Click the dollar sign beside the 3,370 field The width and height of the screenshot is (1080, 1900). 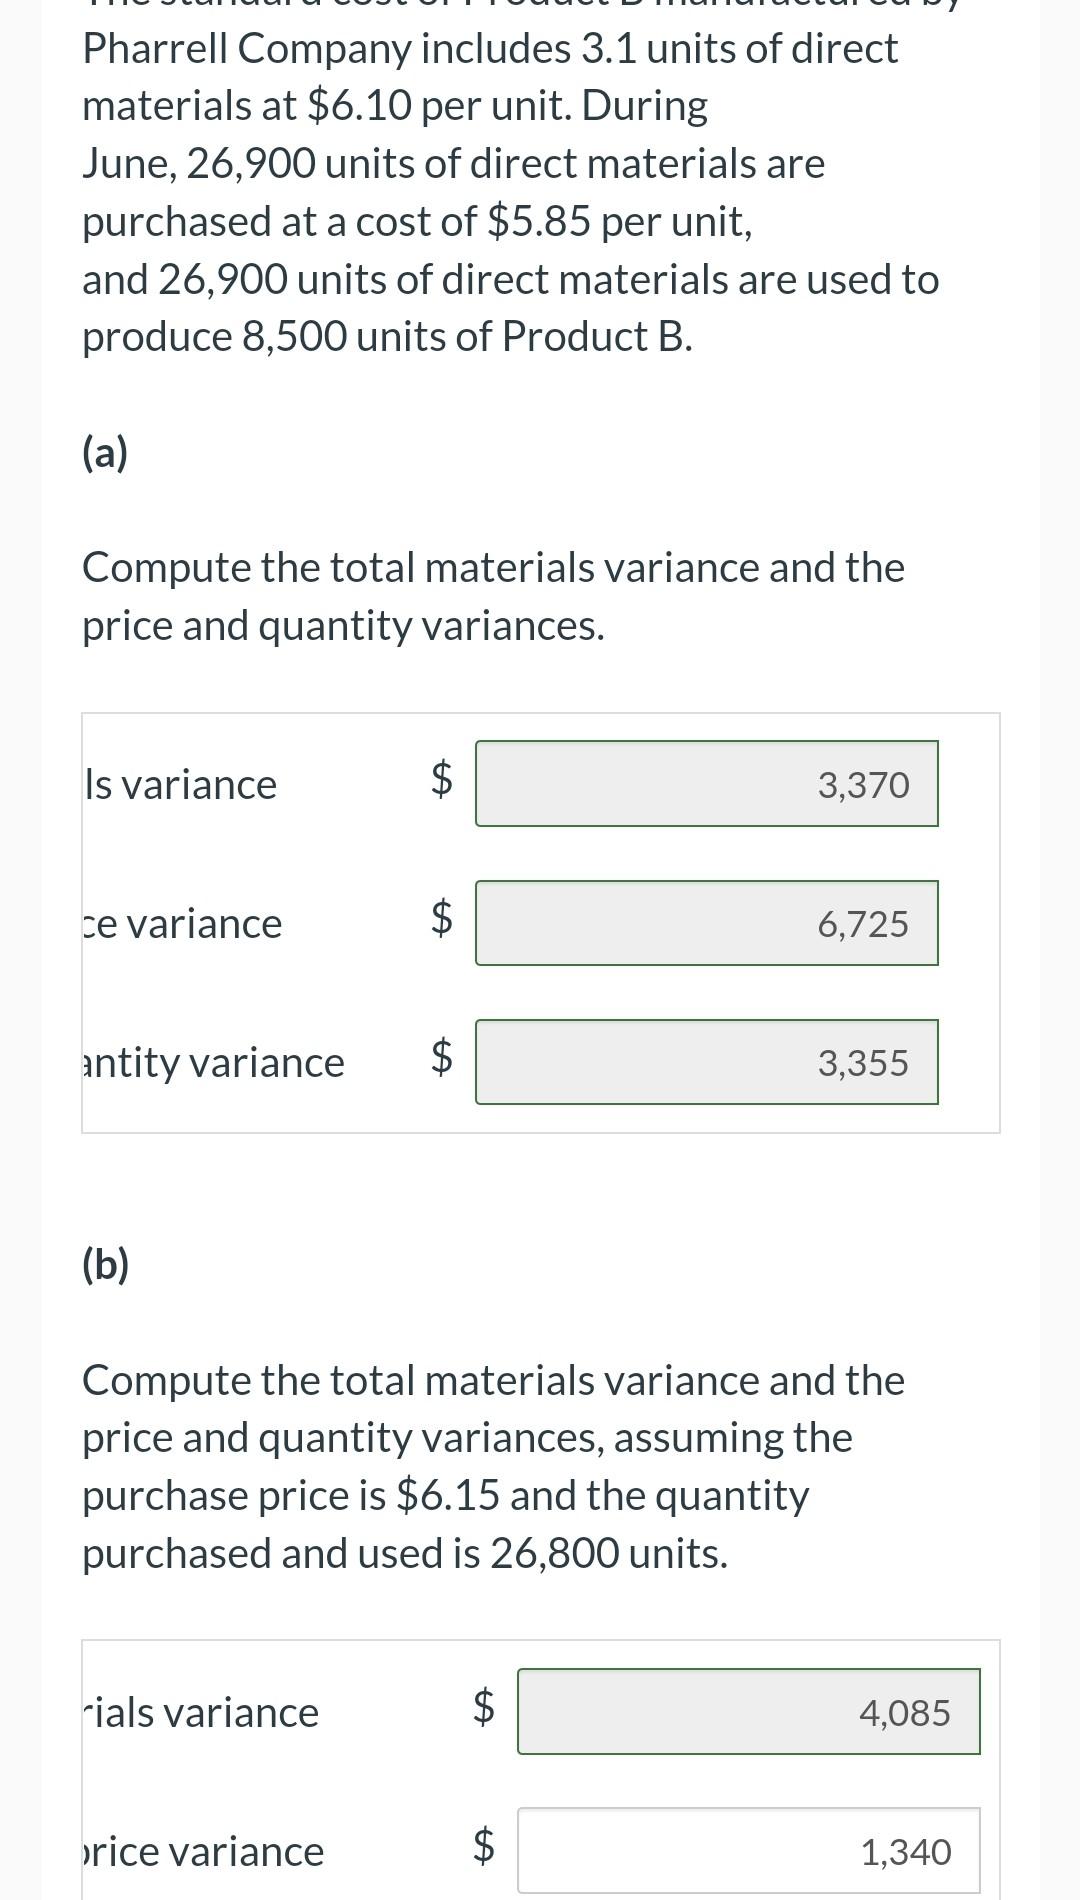441,779
